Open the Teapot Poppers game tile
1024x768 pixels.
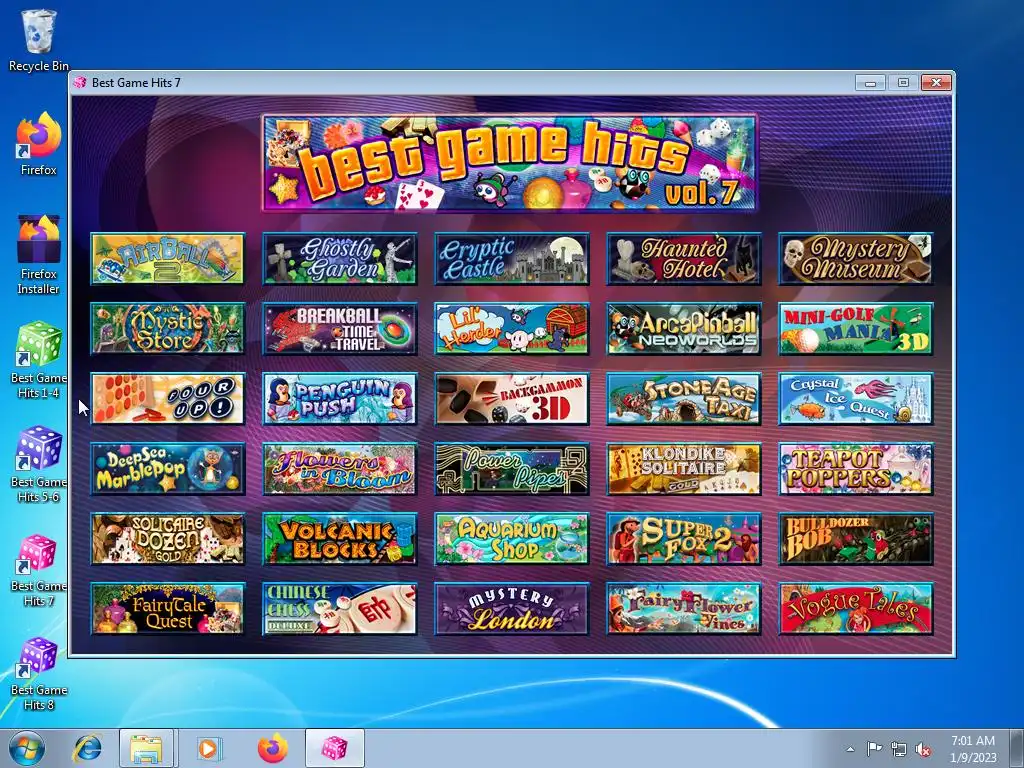click(856, 468)
